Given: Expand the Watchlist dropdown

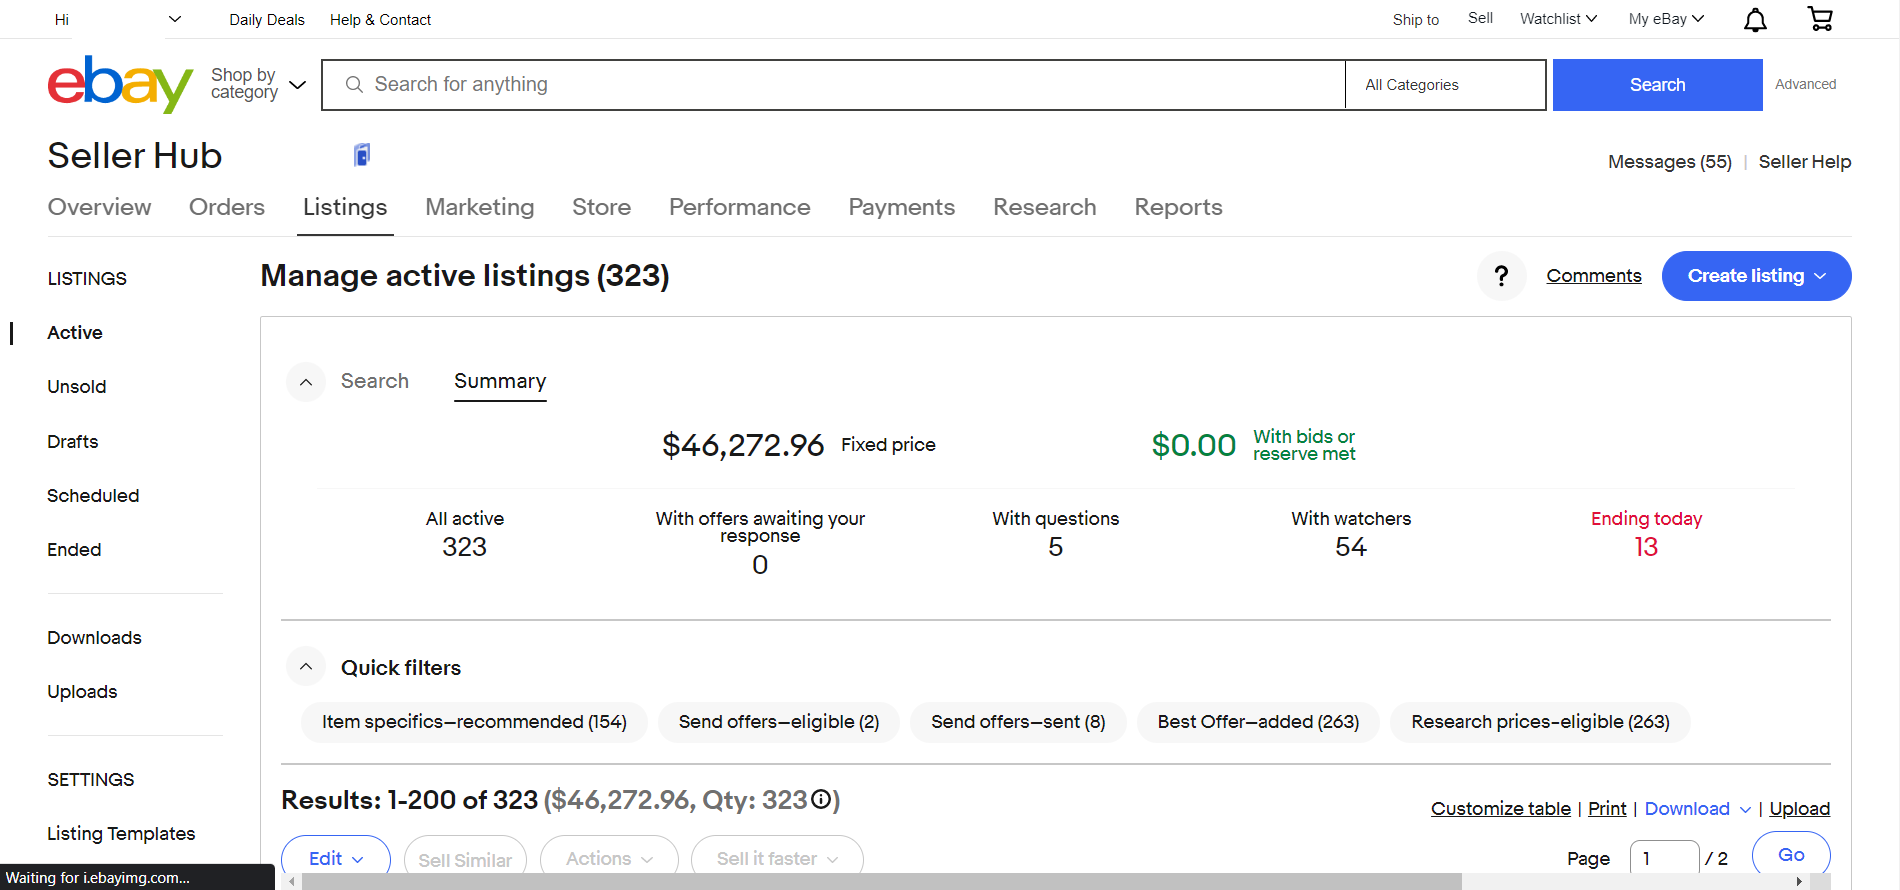Looking at the screenshot, I should tap(1558, 19).
